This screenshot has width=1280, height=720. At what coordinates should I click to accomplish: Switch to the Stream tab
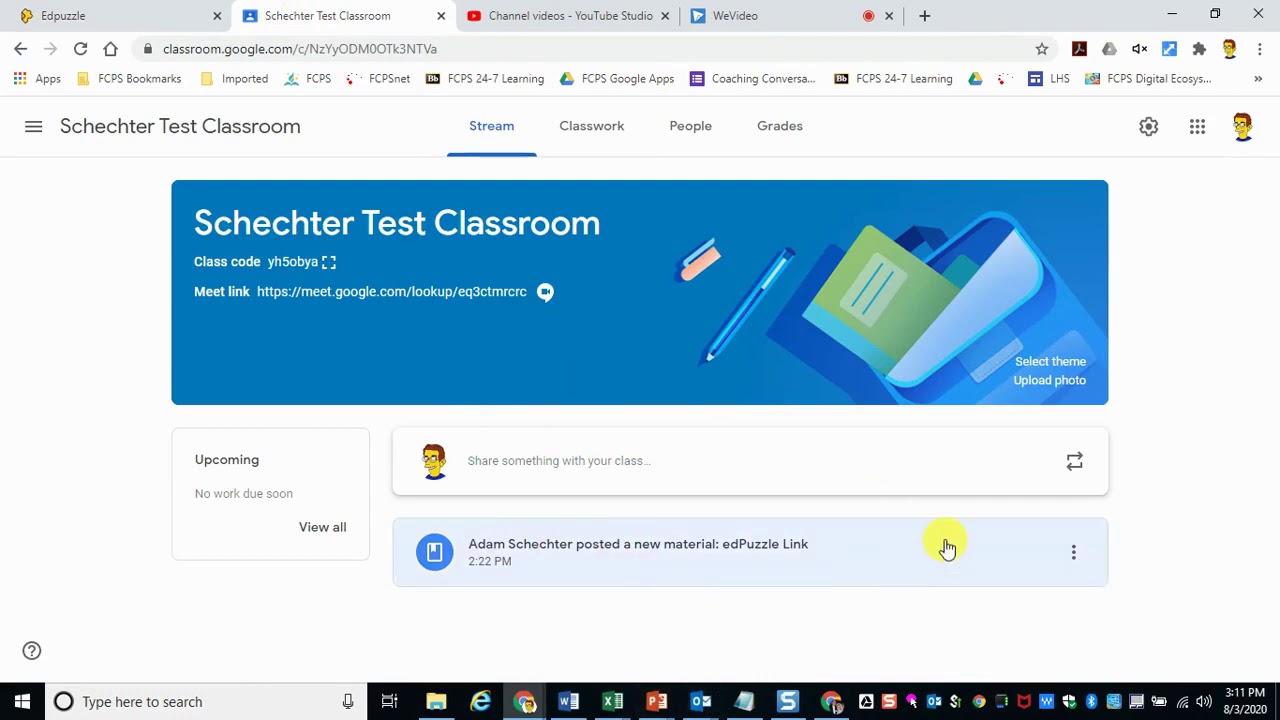(x=492, y=126)
